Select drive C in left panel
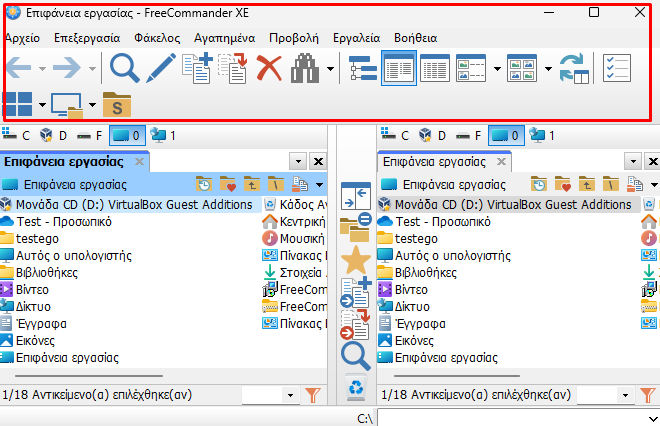 [16, 135]
